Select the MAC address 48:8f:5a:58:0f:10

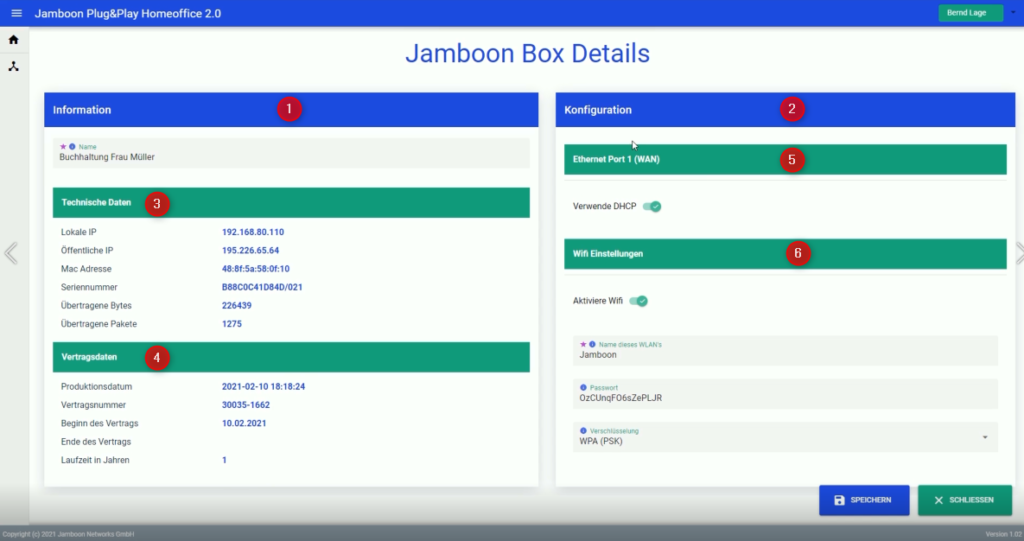point(255,269)
